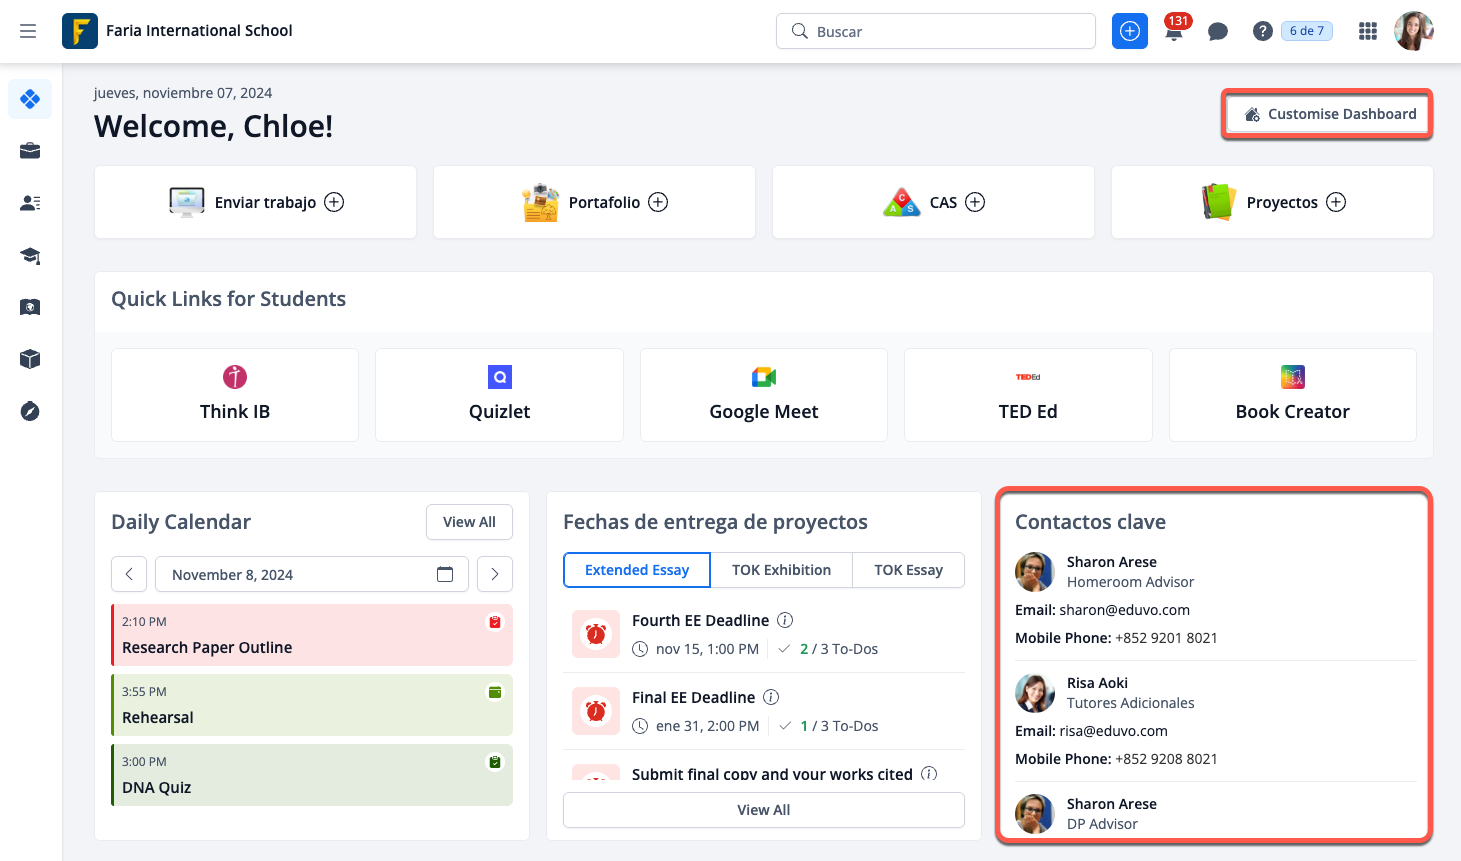The width and height of the screenshot is (1461, 861).
Task: Go to the previous day in Daily Calendar
Action: tap(129, 574)
